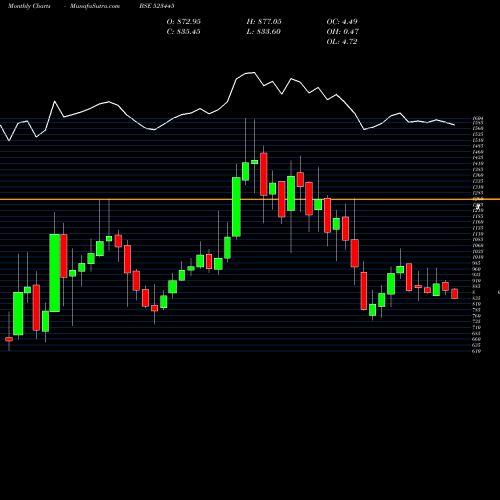
Task: Click the 'BSE 523445' symbol text
Action: [157, 6]
